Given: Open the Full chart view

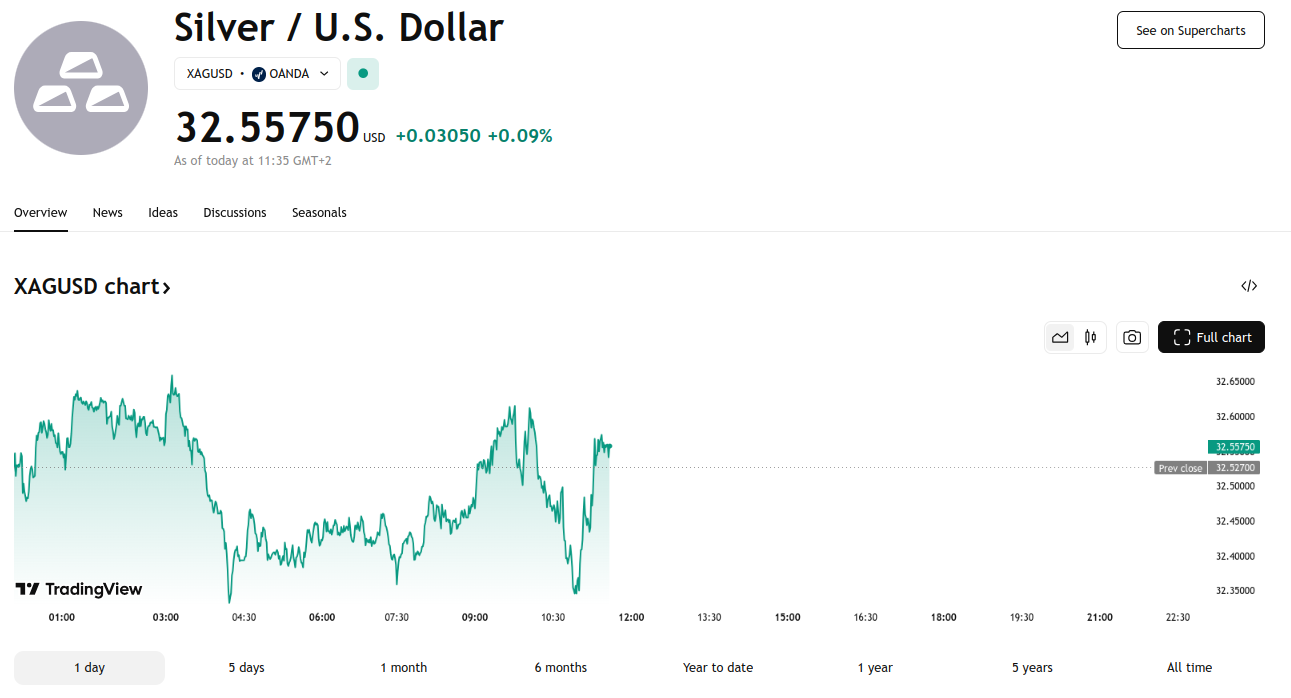Looking at the screenshot, I should [1211, 338].
